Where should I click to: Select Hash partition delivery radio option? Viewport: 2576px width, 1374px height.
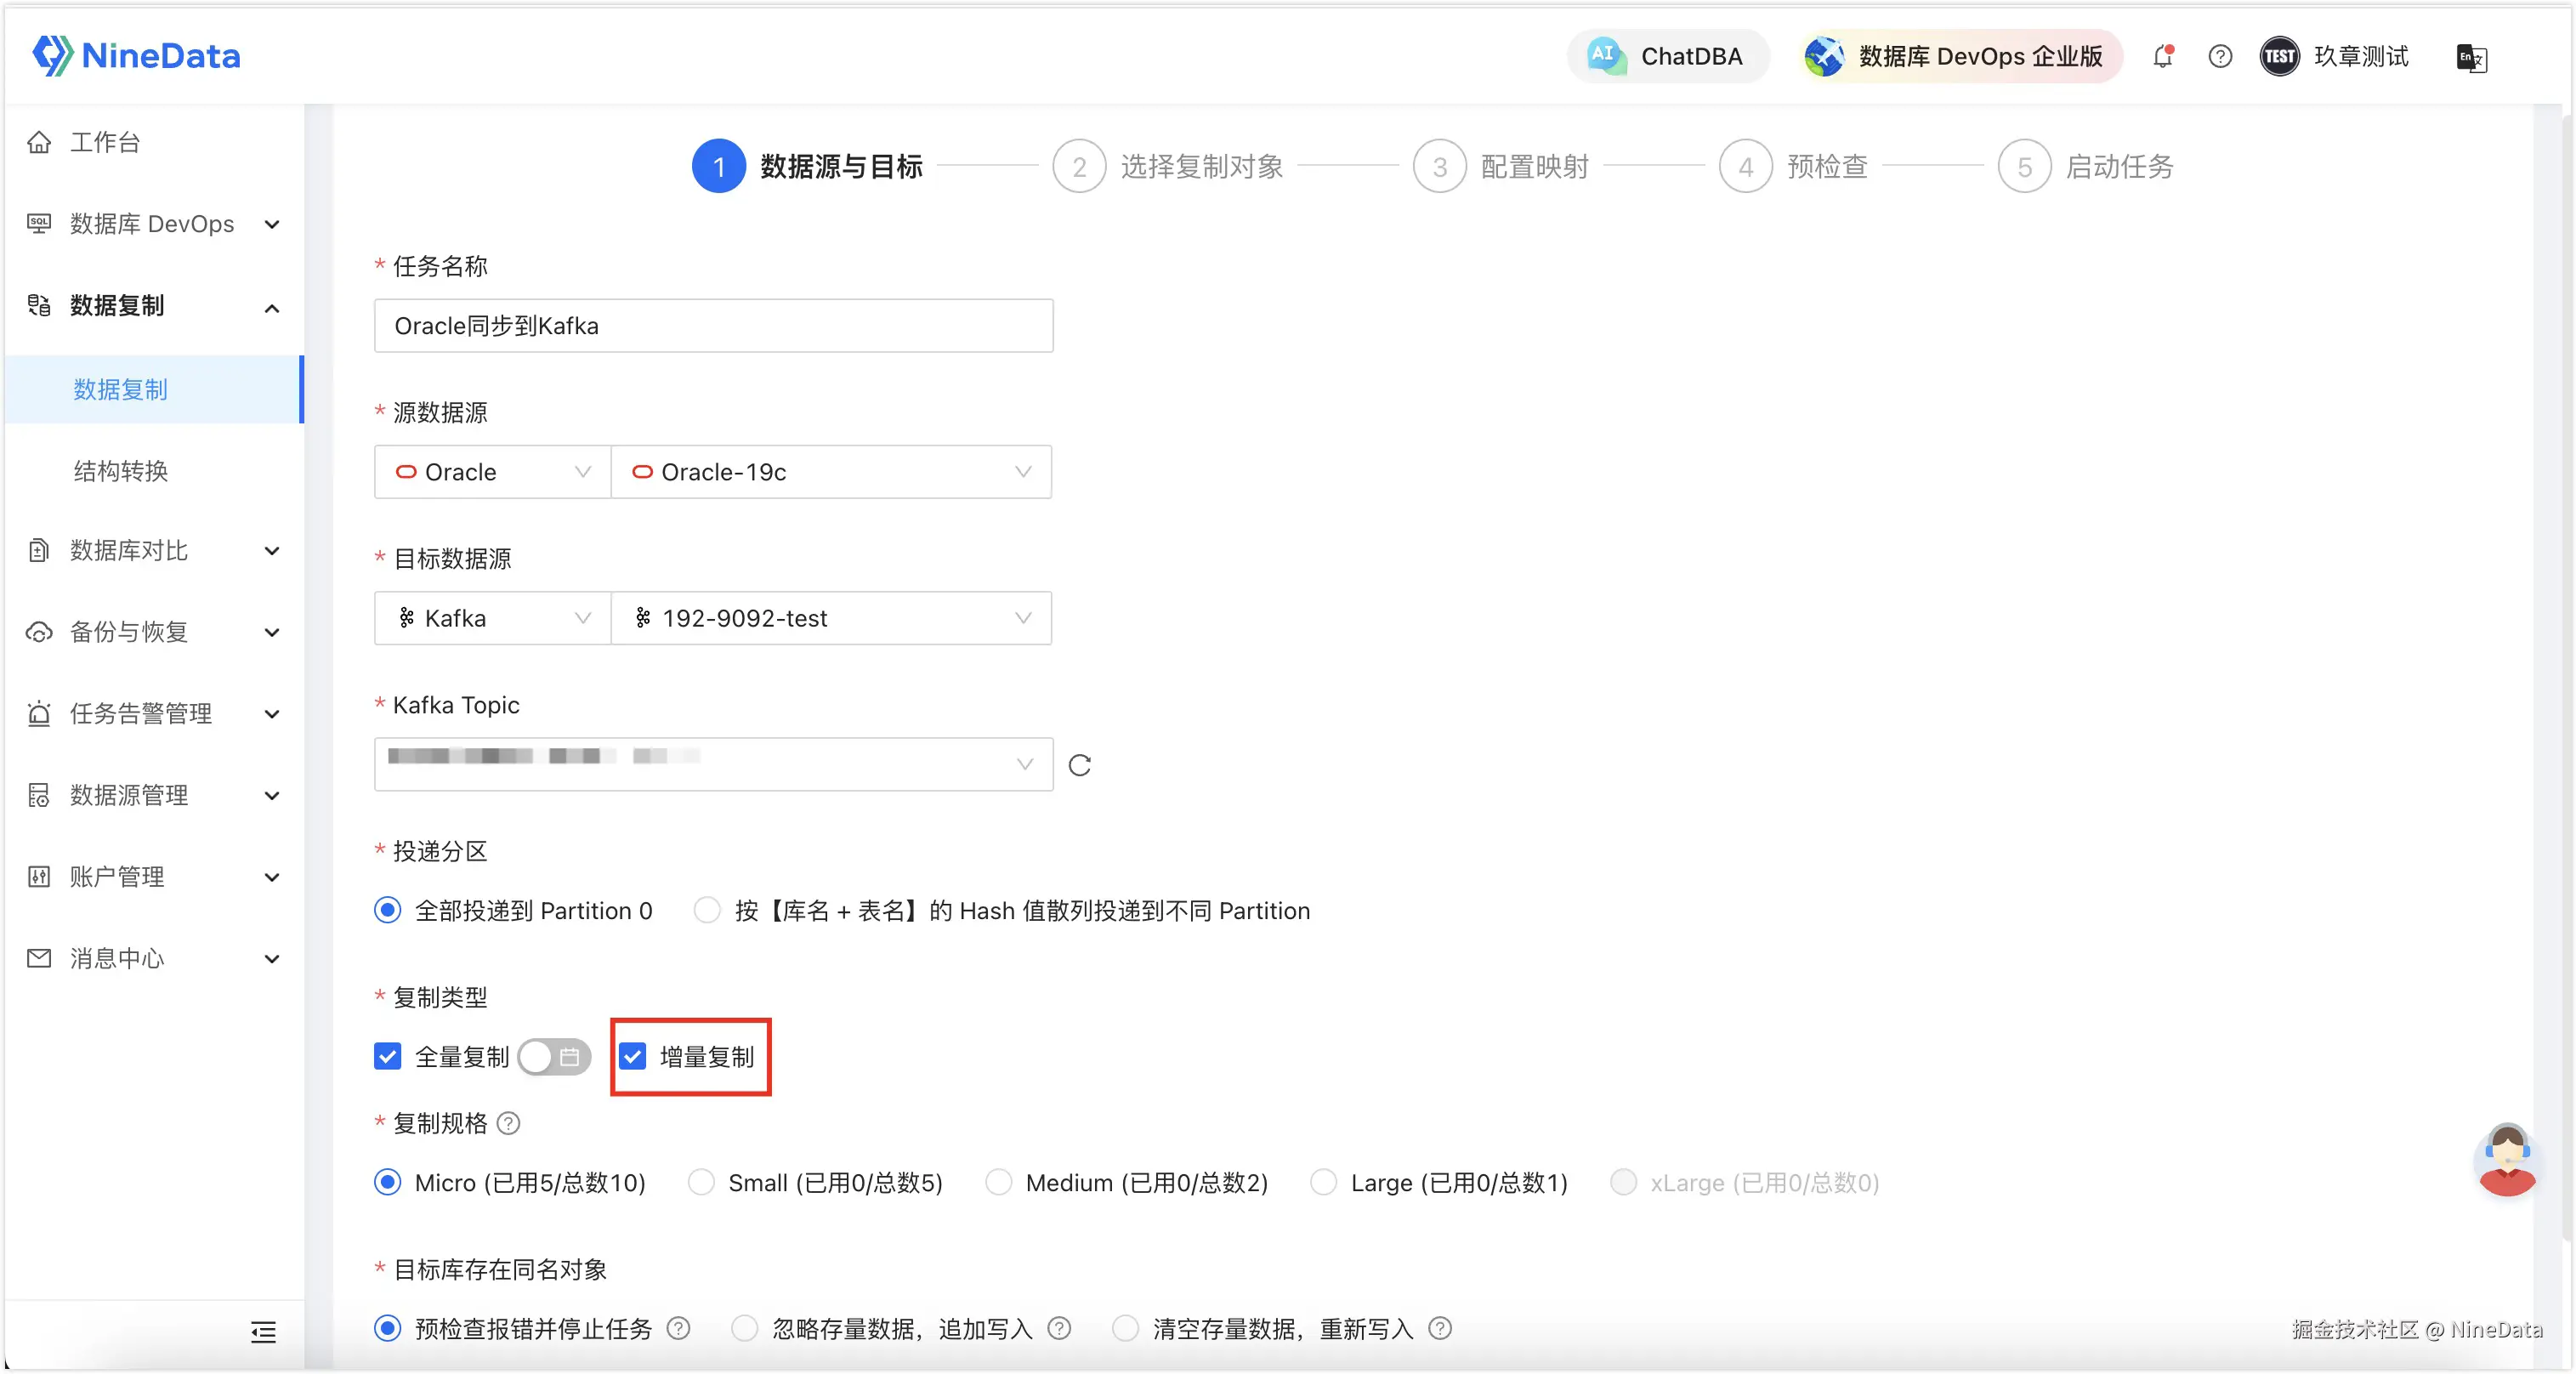point(707,910)
